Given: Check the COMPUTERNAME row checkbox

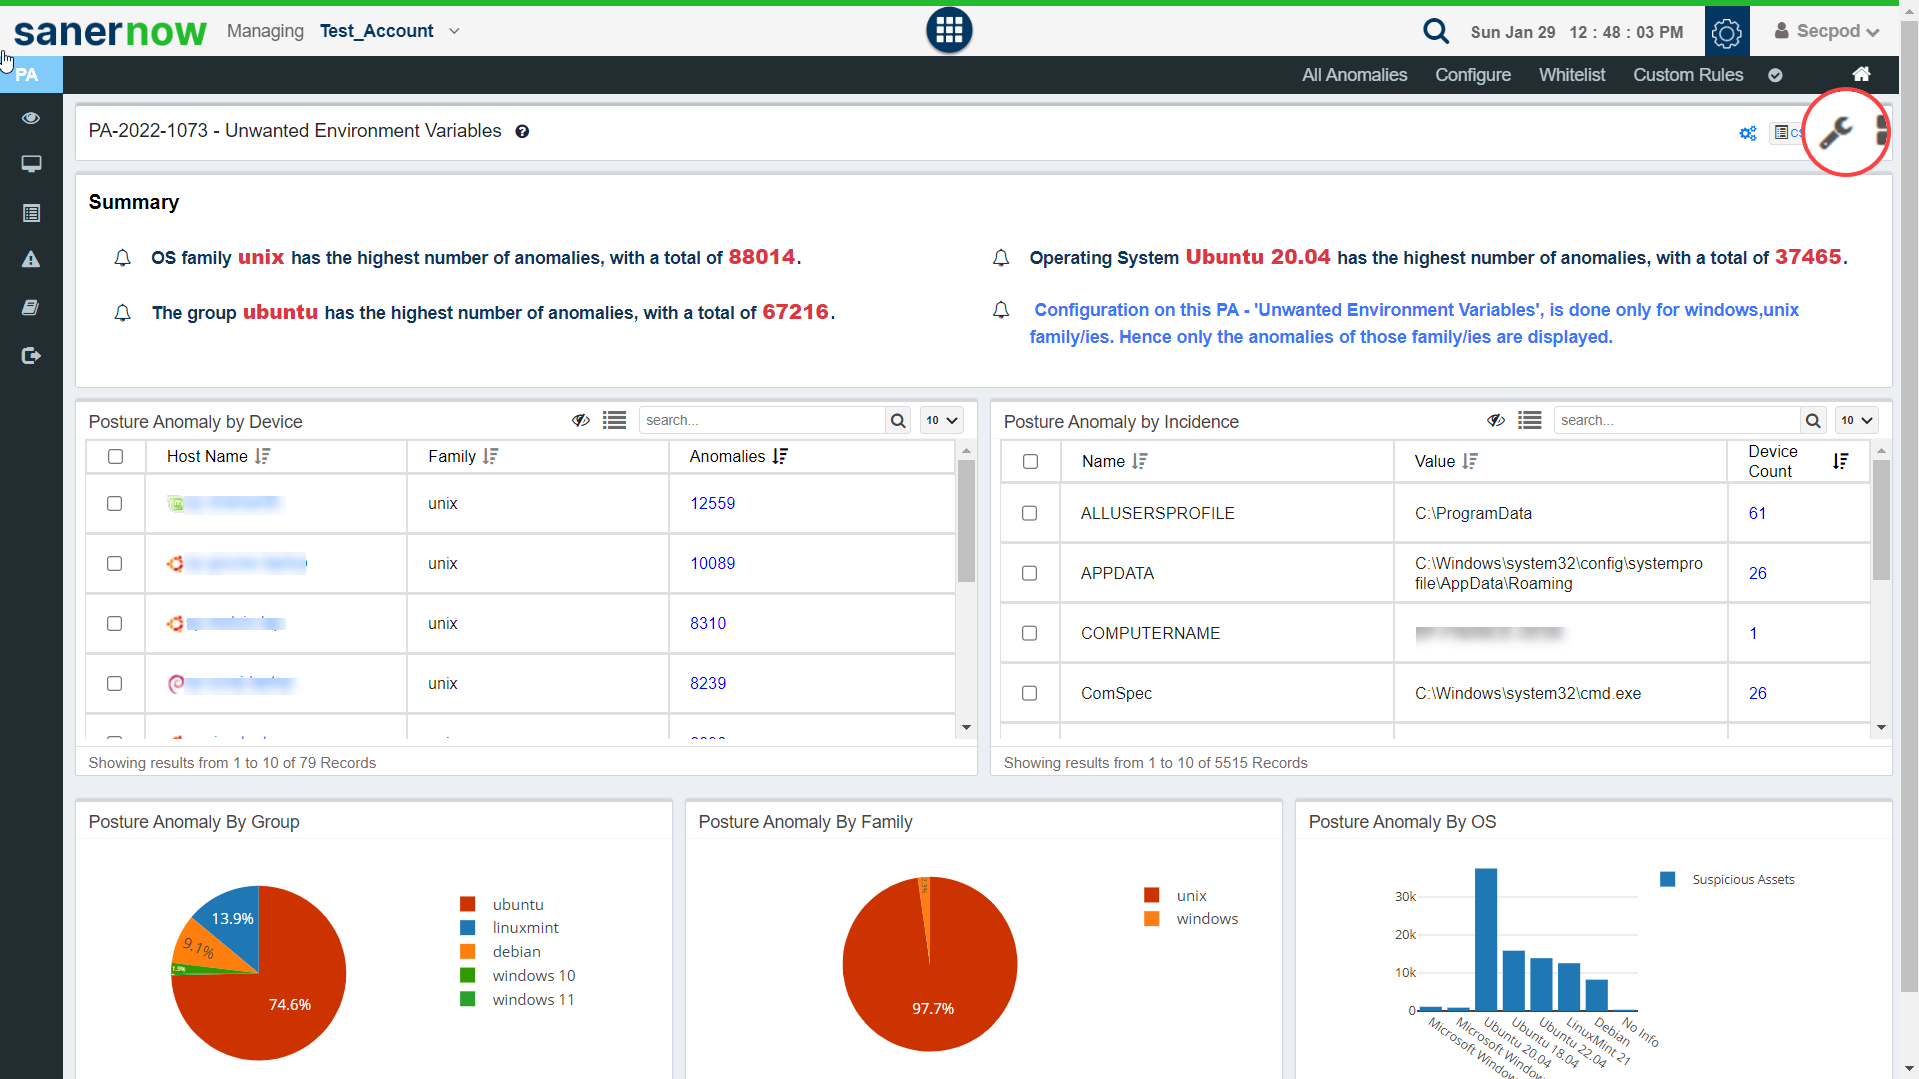Looking at the screenshot, I should click(1029, 633).
